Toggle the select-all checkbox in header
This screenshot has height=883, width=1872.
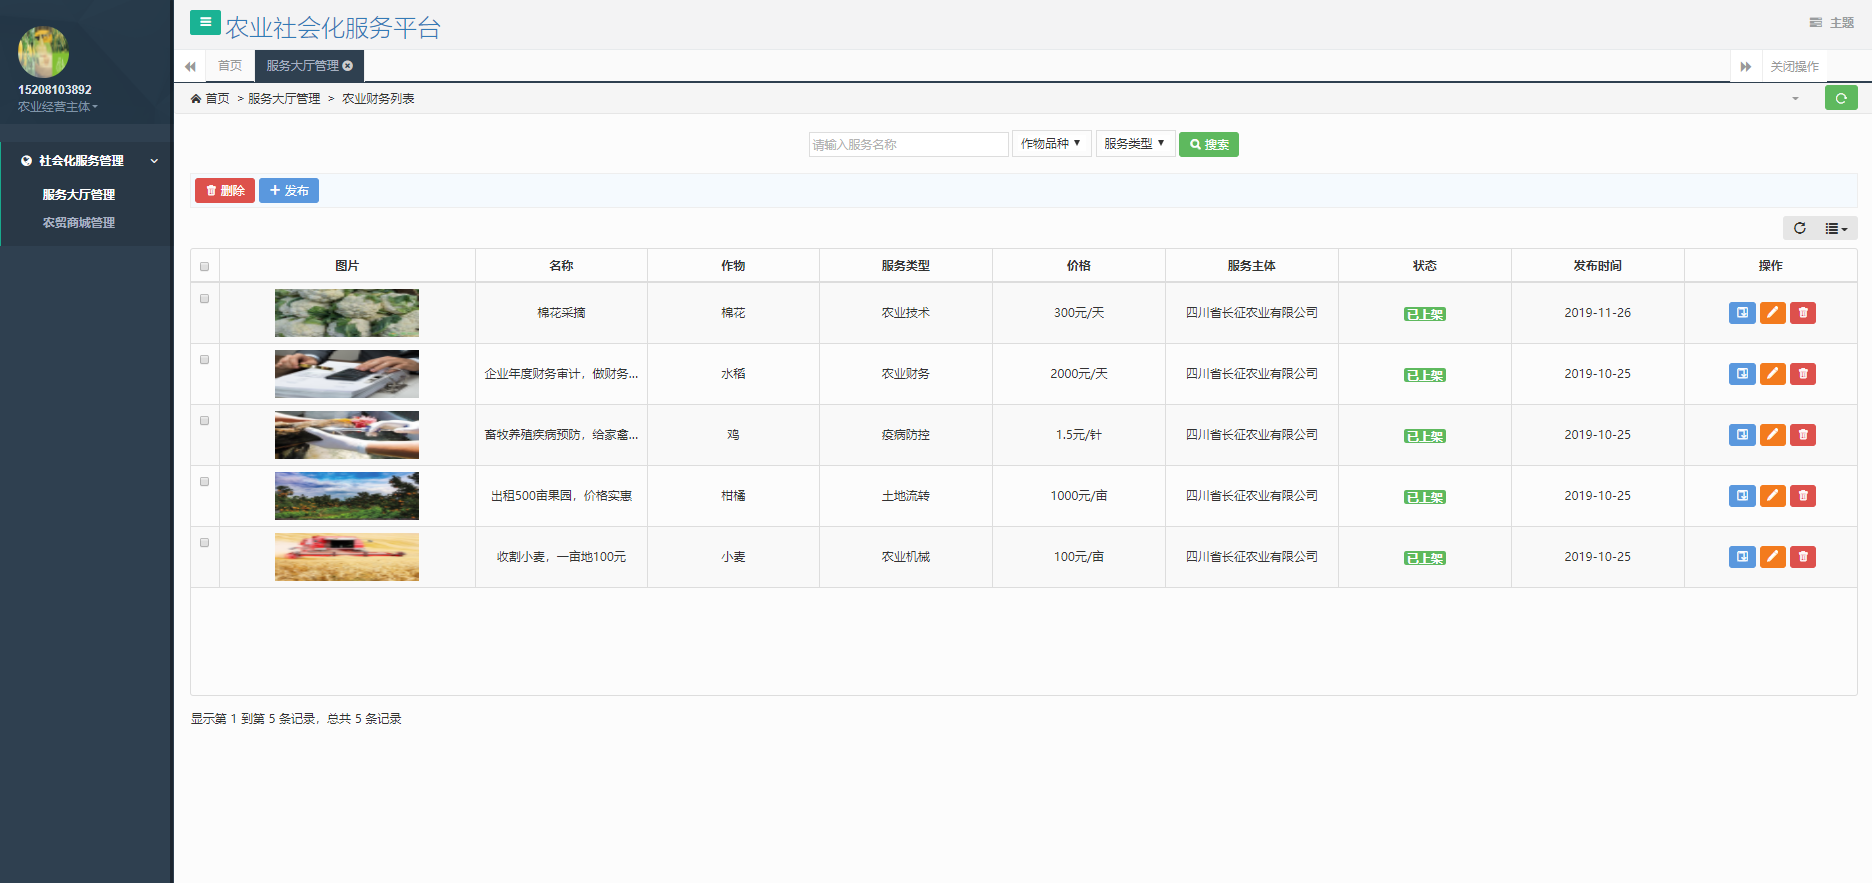pyautogui.click(x=205, y=266)
